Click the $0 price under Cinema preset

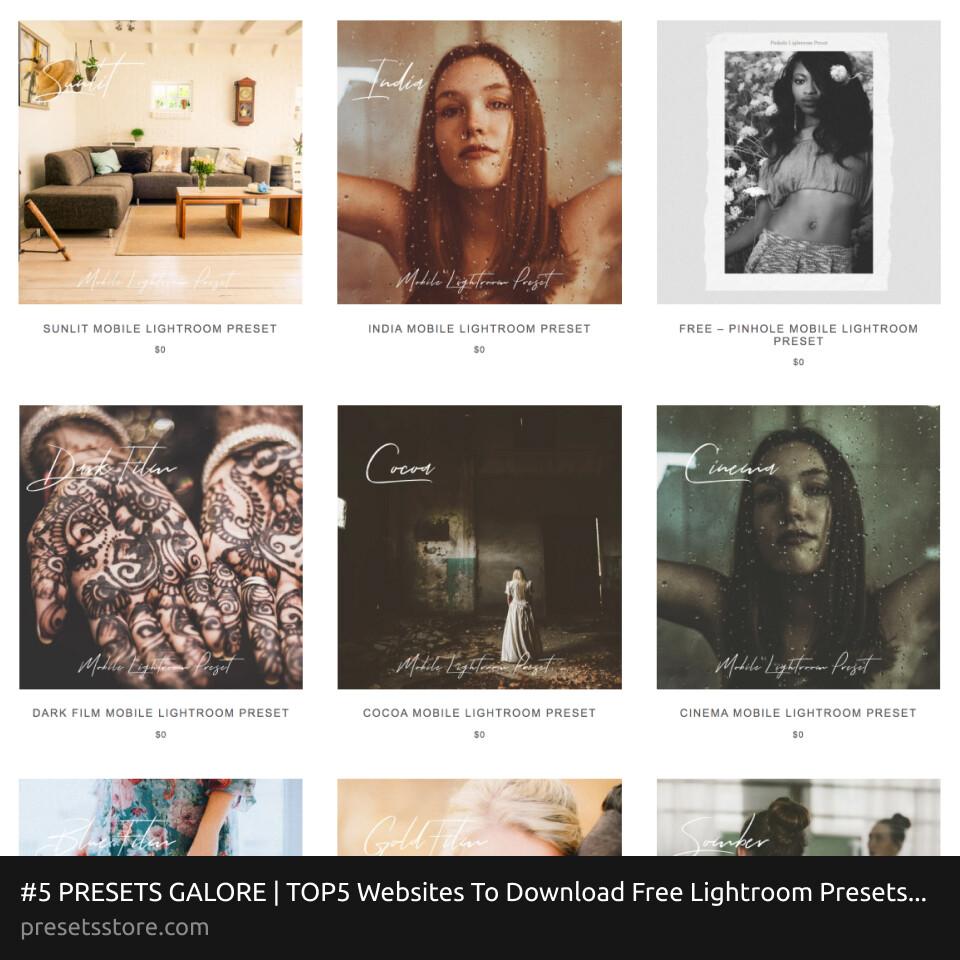[x=798, y=734]
